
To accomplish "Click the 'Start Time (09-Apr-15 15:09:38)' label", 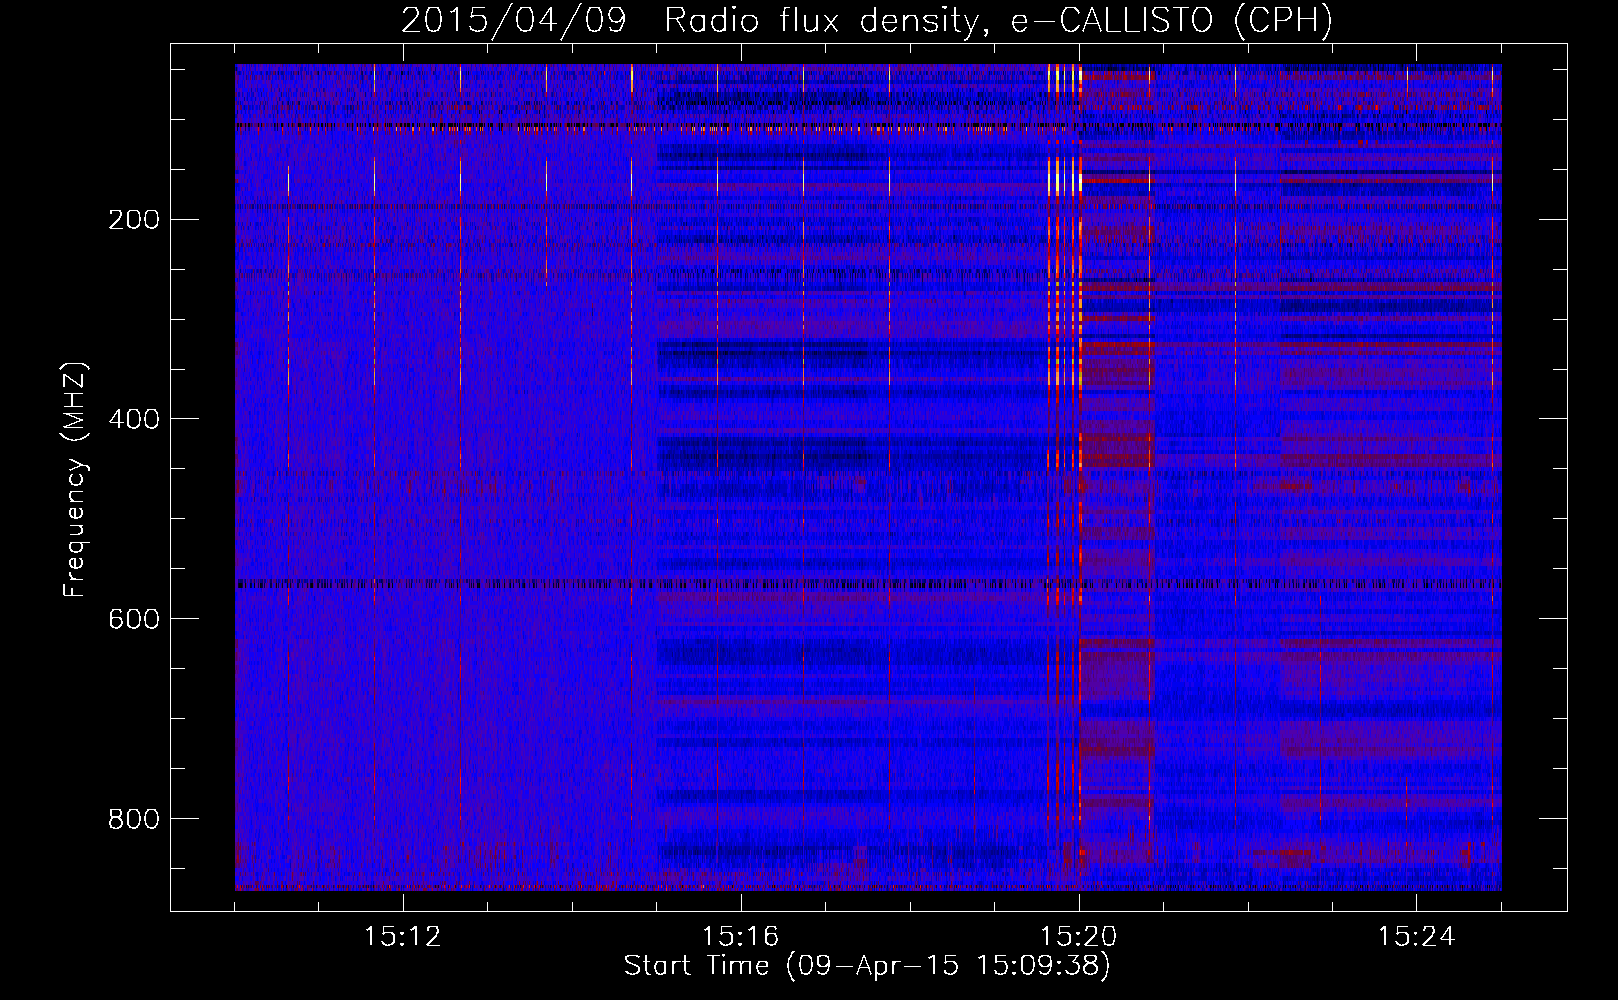I will tap(867, 965).
